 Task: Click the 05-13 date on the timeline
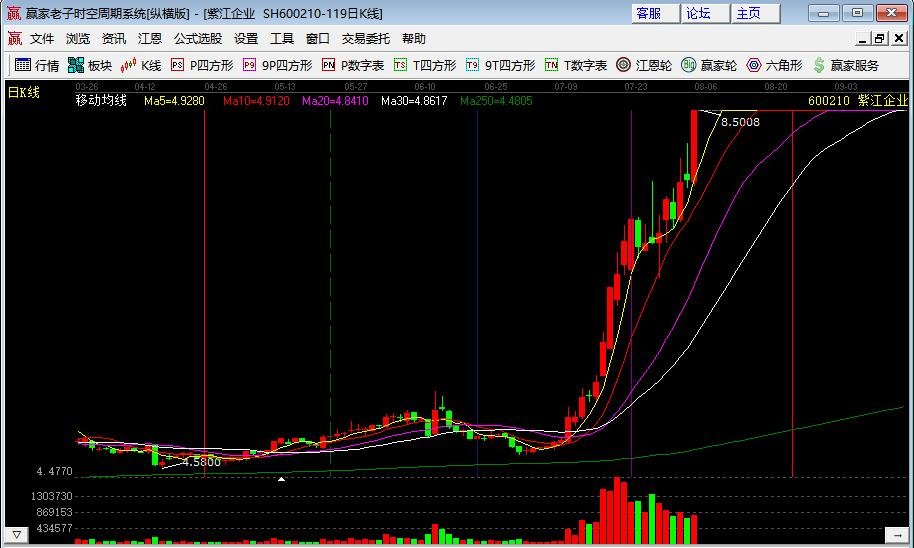tap(285, 86)
